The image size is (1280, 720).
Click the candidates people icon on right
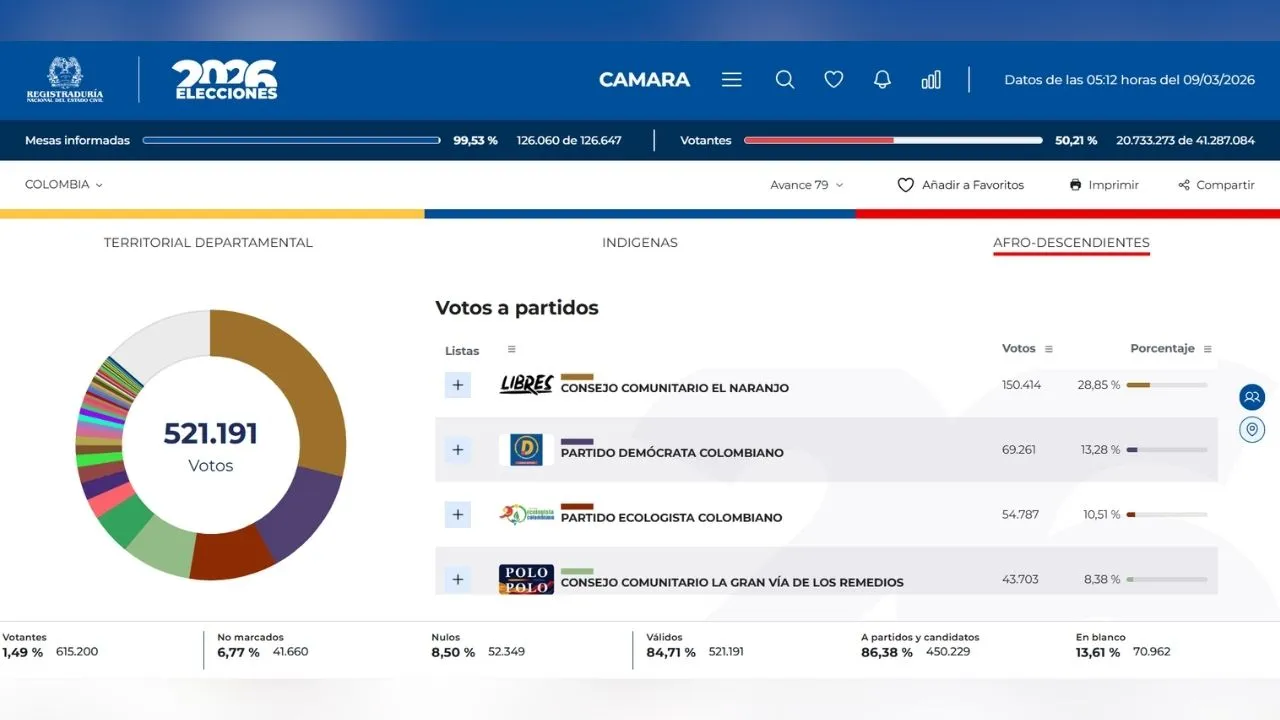pyautogui.click(x=1251, y=397)
